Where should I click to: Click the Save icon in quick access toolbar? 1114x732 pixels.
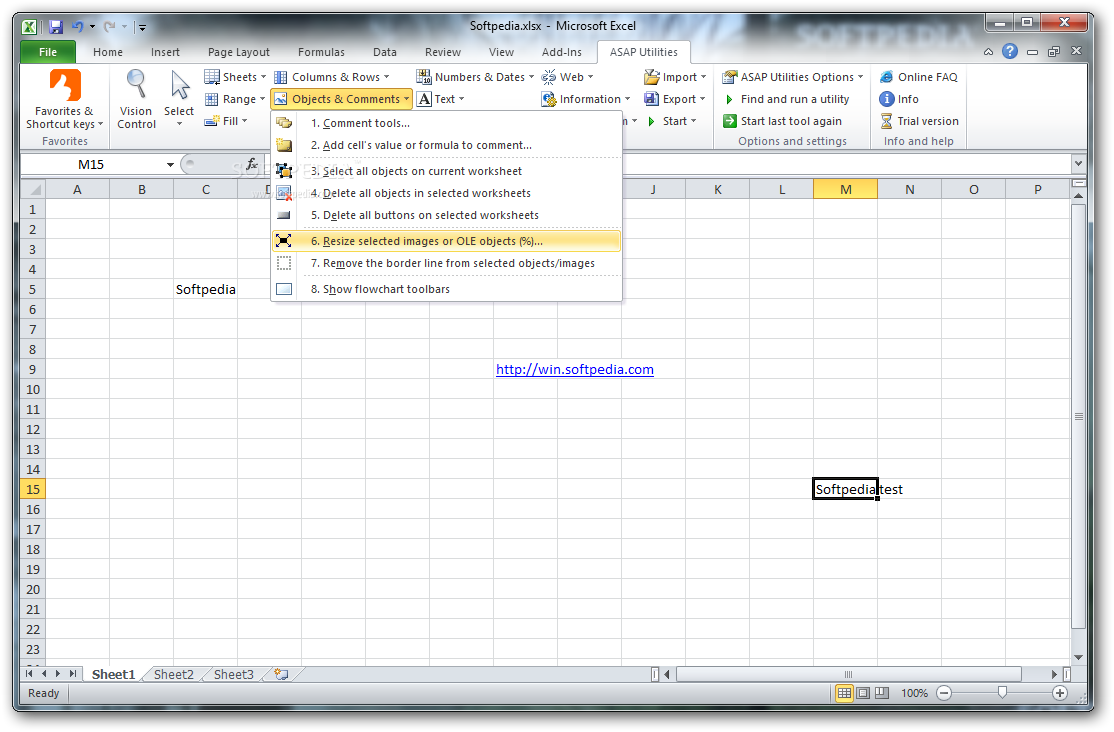tap(56, 27)
